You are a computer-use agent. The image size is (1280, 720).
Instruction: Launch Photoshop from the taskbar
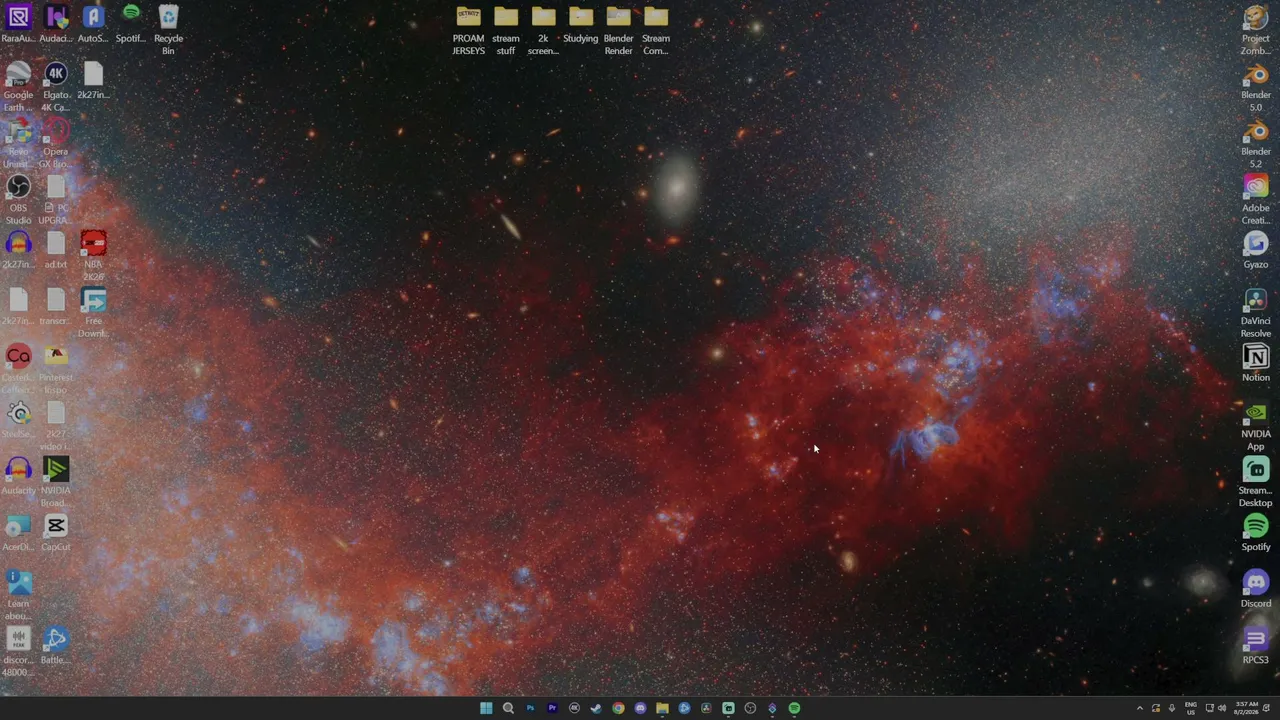point(530,708)
